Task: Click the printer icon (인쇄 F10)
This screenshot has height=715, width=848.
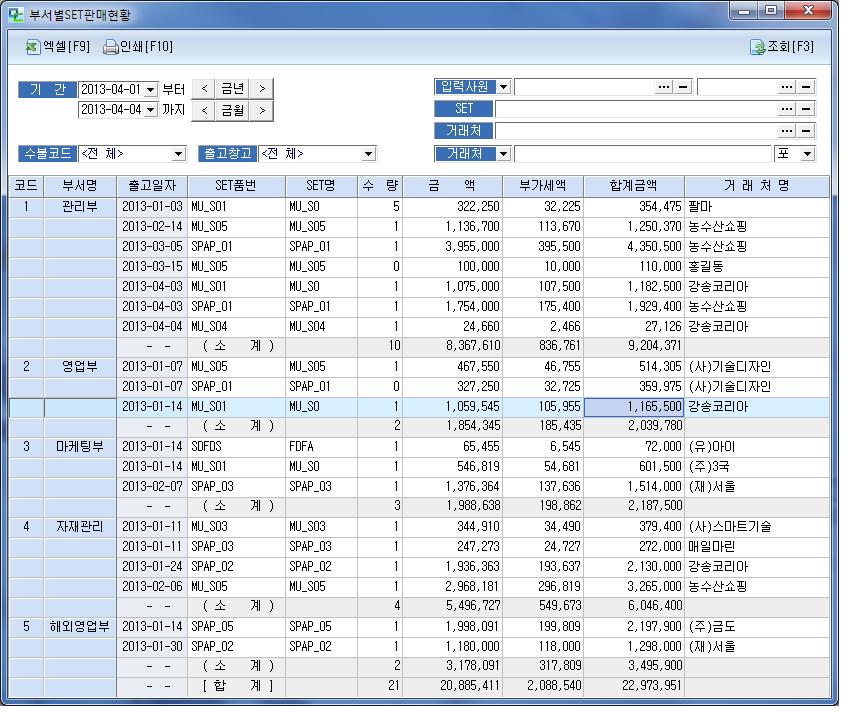Action: point(110,47)
